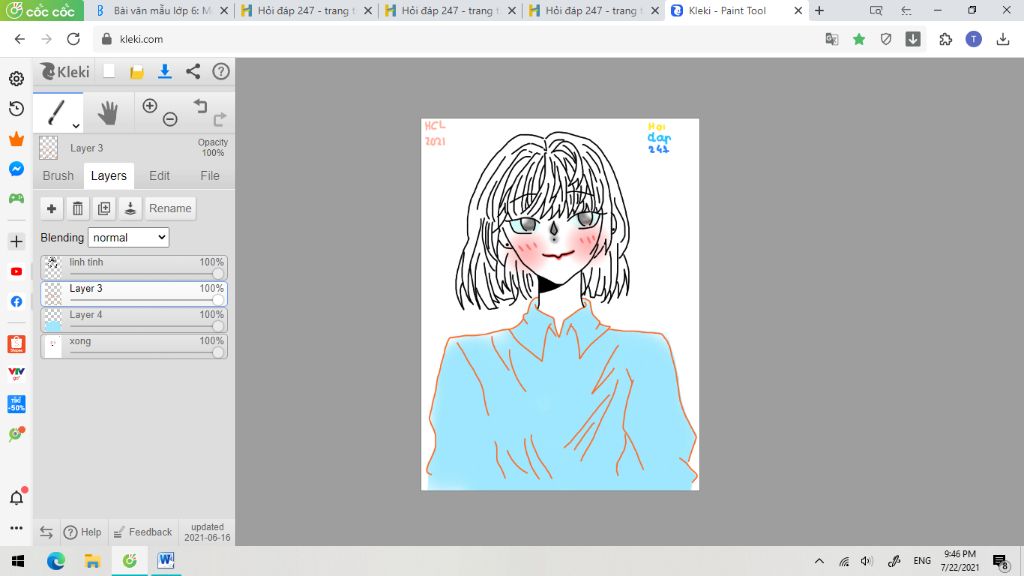Select the linh tinh layer thumbnail
The height and width of the screenshot is (576, 1024).
point(53,267)
